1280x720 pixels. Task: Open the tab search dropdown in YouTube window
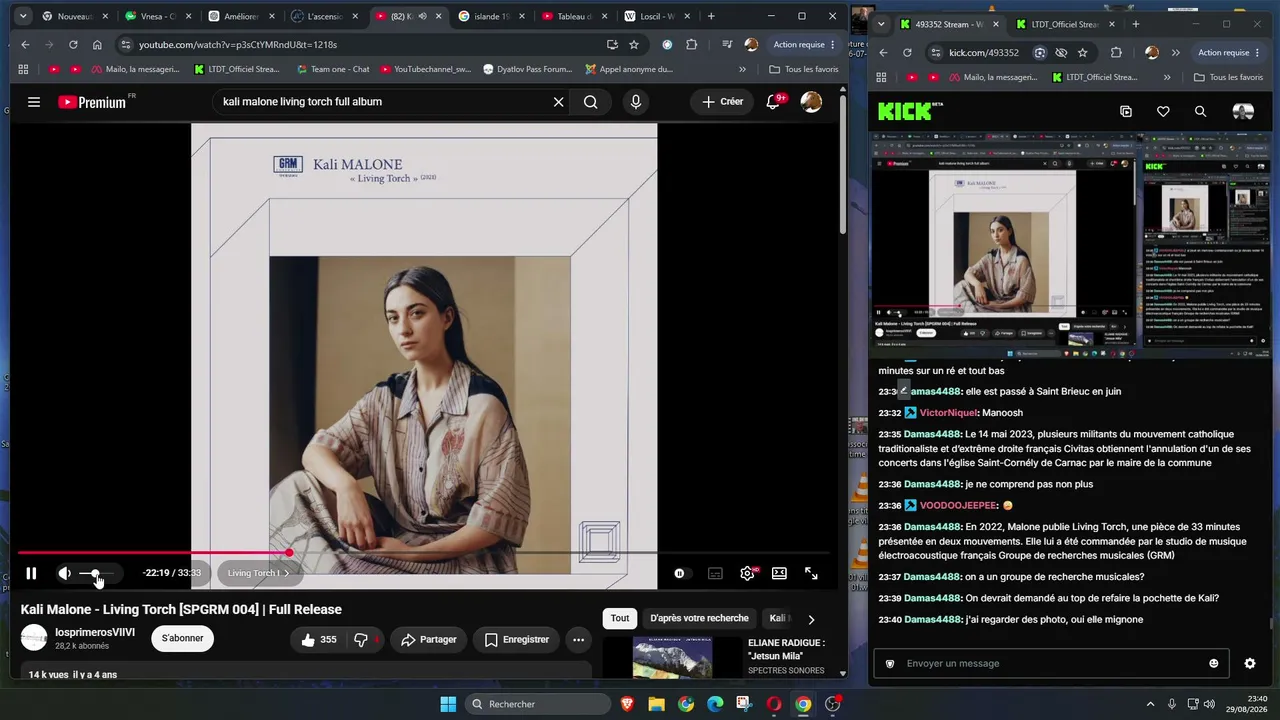point(23,16)
